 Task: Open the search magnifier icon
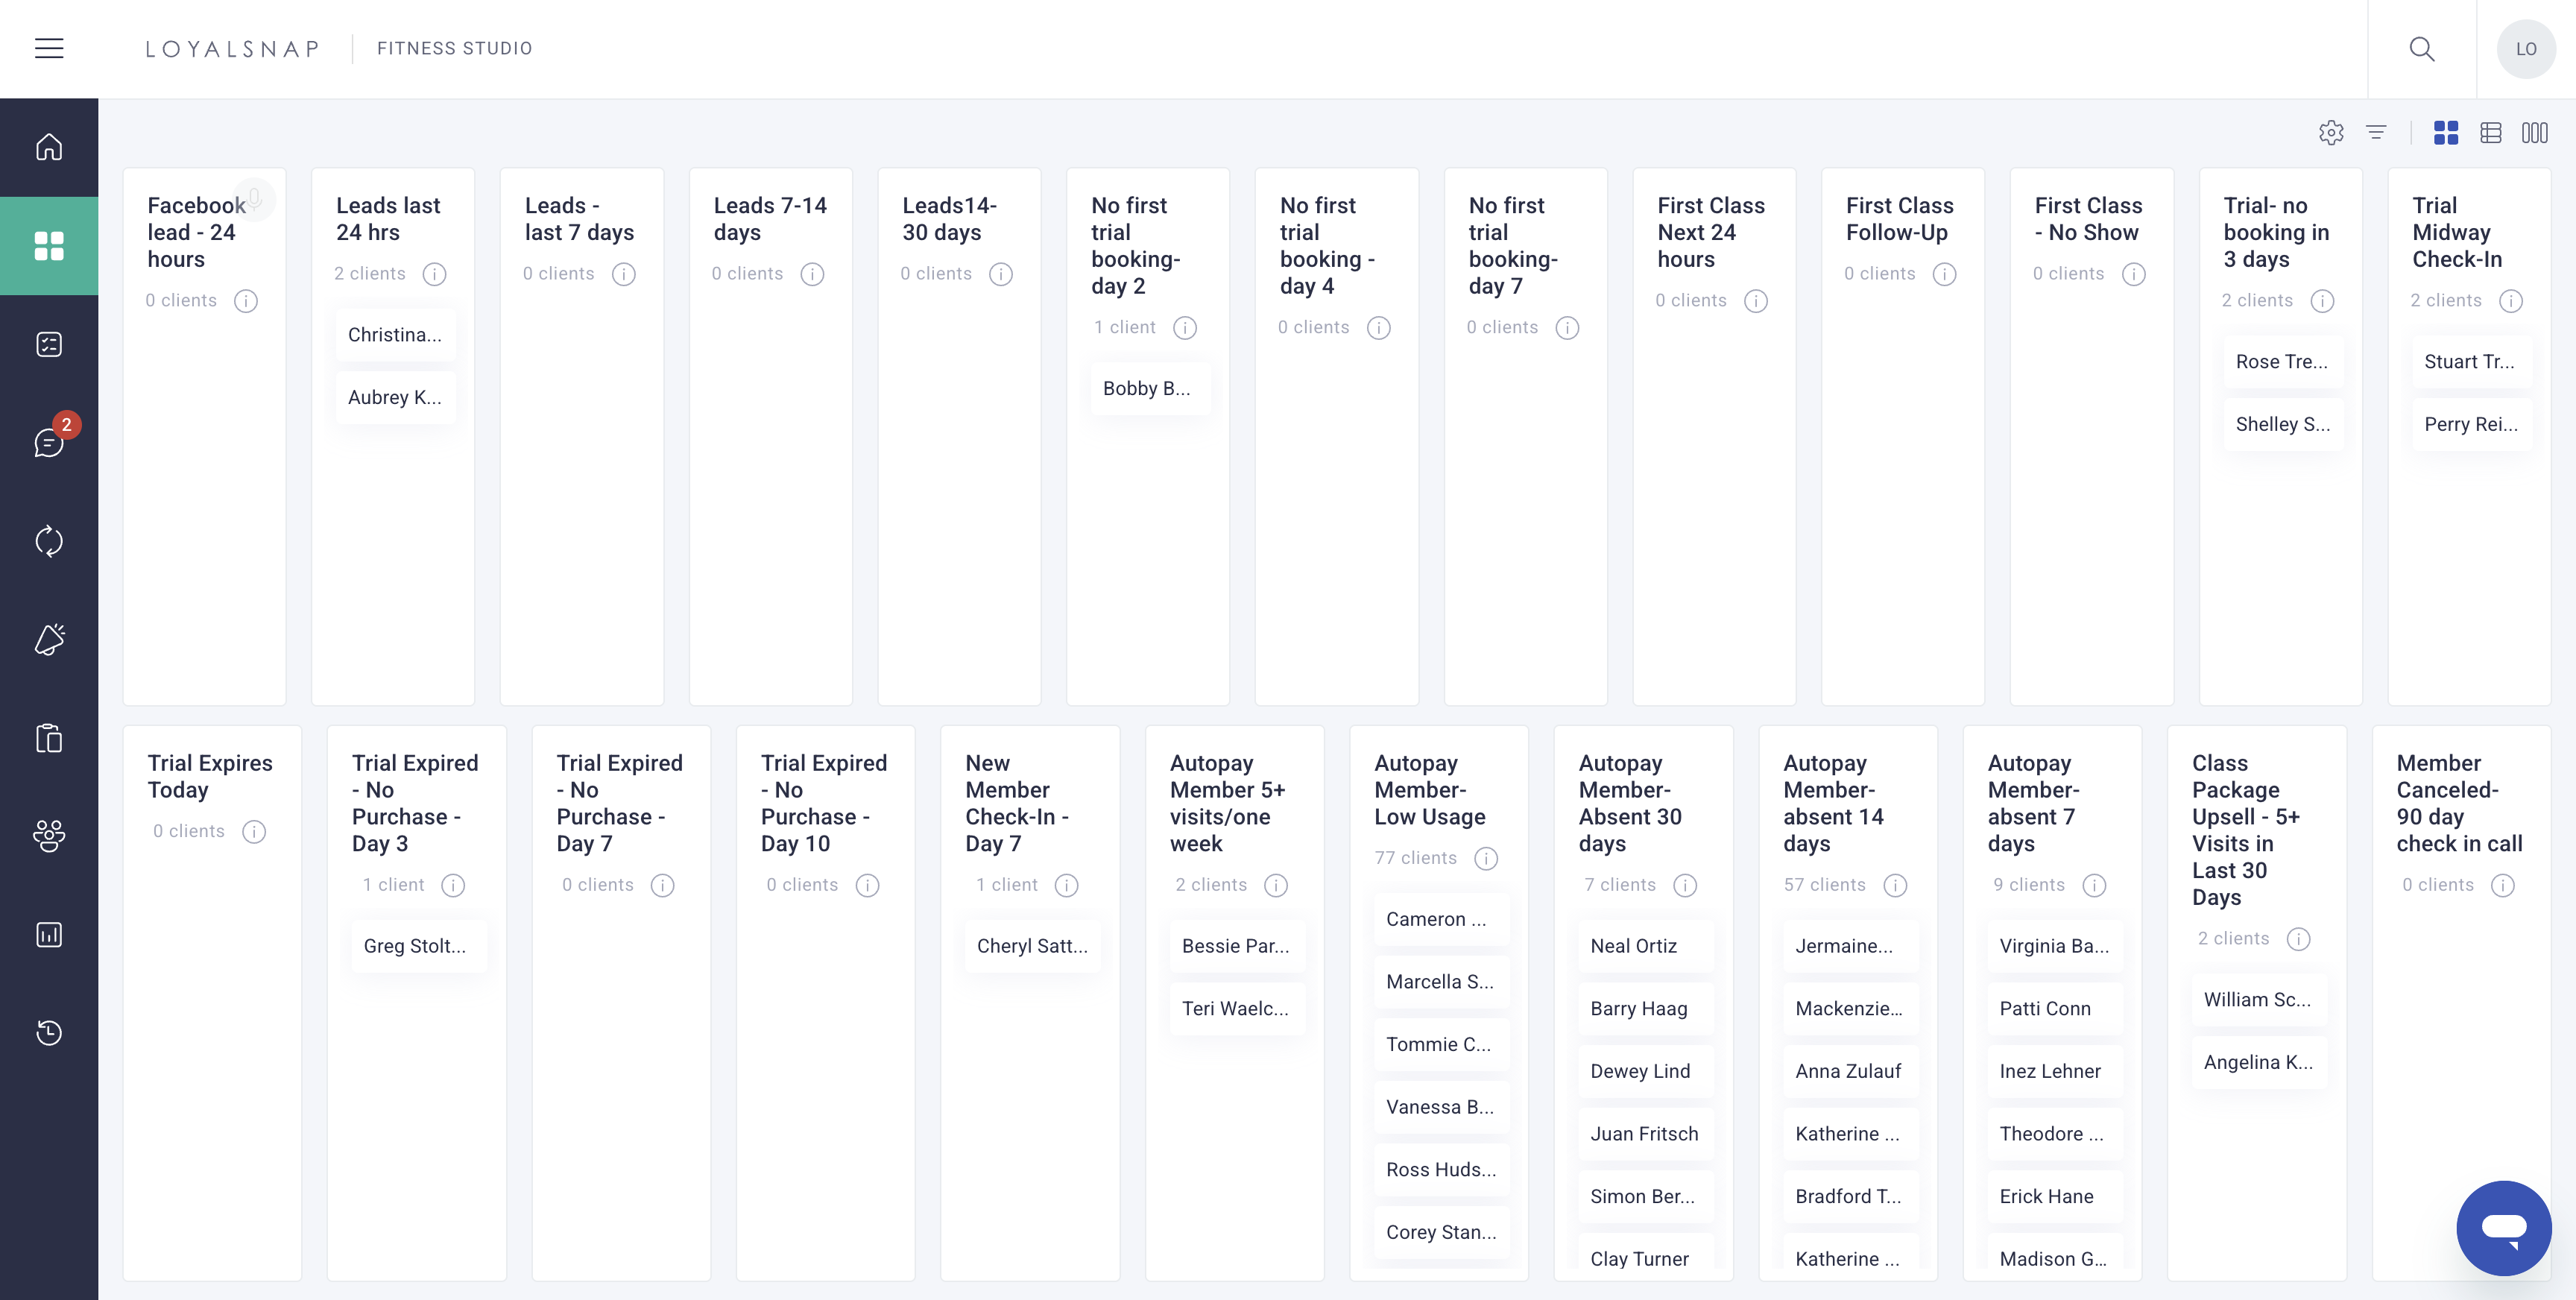(x=2422, y=48)
